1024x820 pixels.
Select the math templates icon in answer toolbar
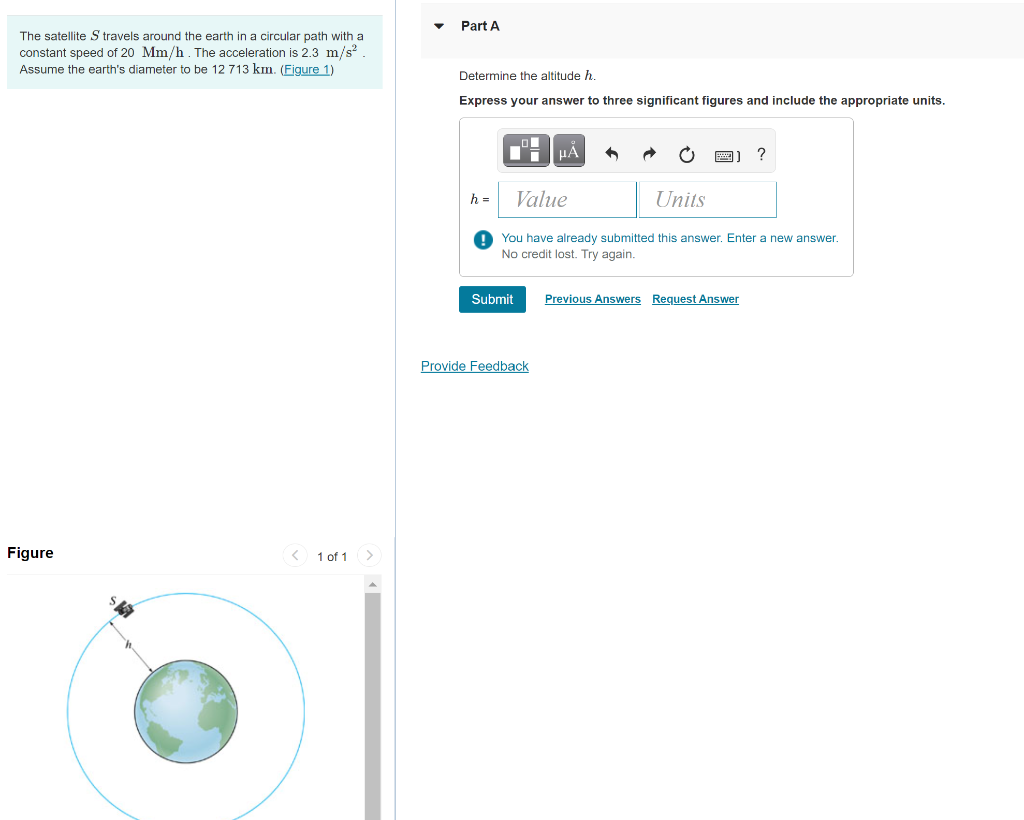pyautogui.click(x=525, y=150)
